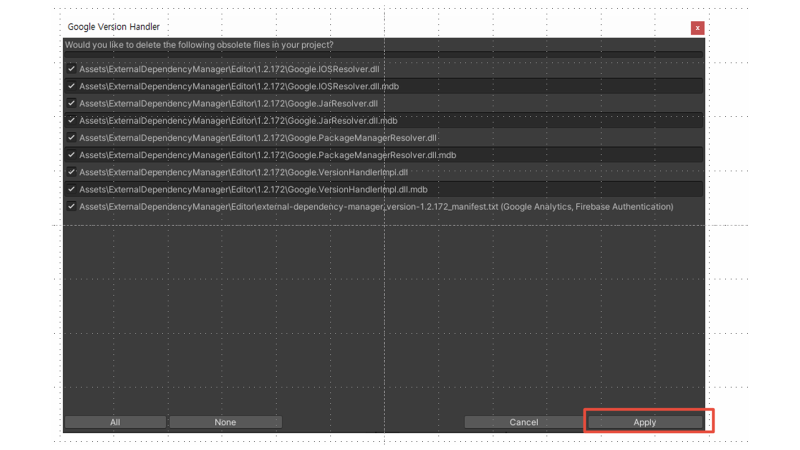The height and width of the screenshot is (450, 800).
Task: Toggle Google.VersionHandlerImpl.dll.mdb checkbox
Action: tap(71, 189)
